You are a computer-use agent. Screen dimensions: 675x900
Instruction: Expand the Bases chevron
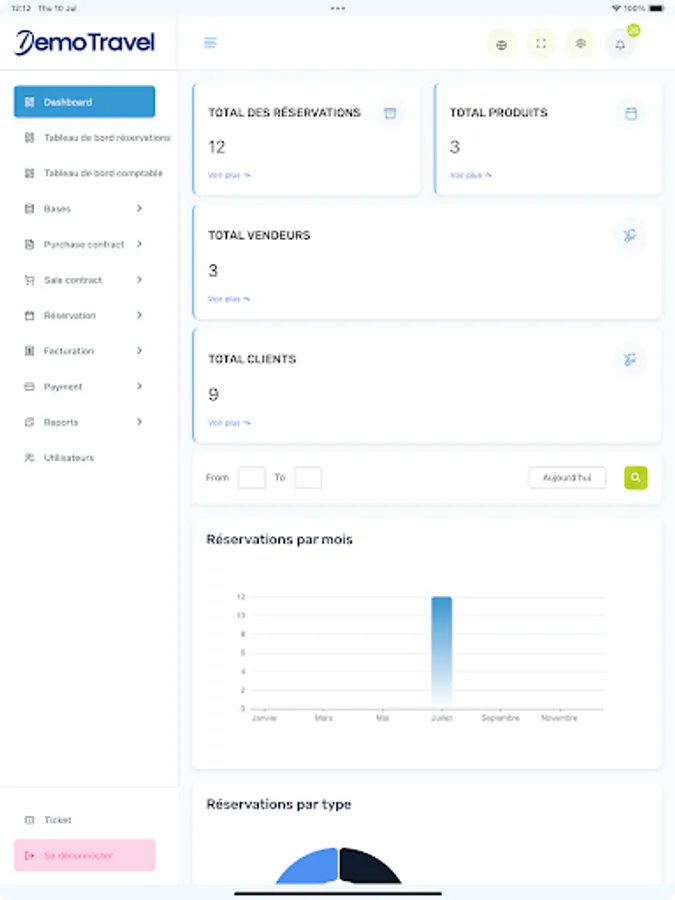(x=139, y=208)
